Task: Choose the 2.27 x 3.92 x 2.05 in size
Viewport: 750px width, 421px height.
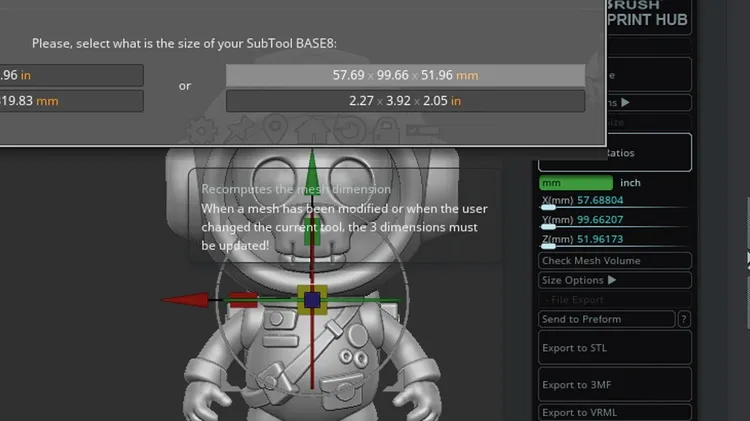Action: click(405, 101)
